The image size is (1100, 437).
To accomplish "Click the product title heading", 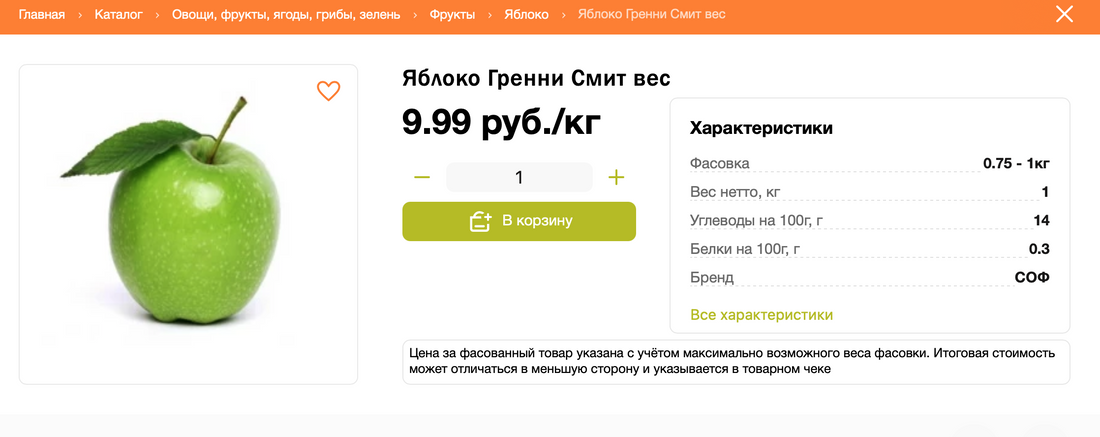I will (x=536, y=78).
